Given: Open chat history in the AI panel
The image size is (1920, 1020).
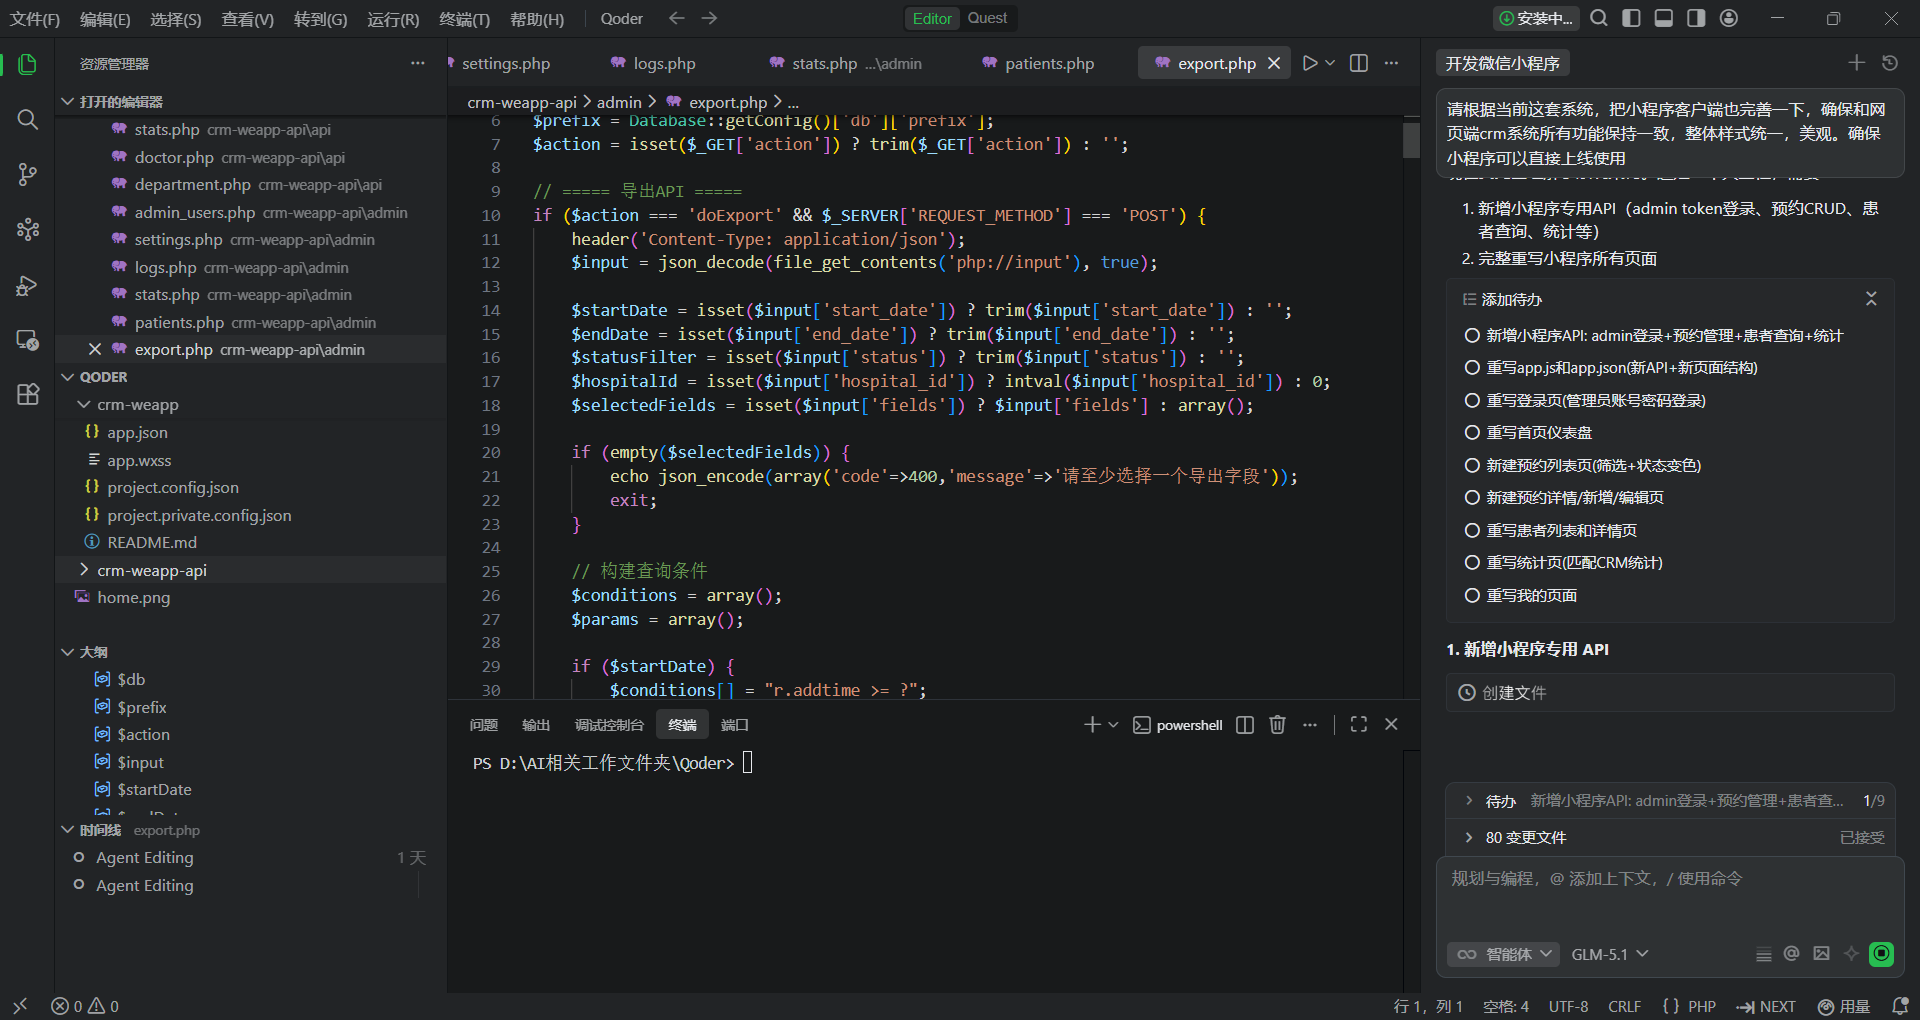Looking at the screenshot, I should (1890, 63).
